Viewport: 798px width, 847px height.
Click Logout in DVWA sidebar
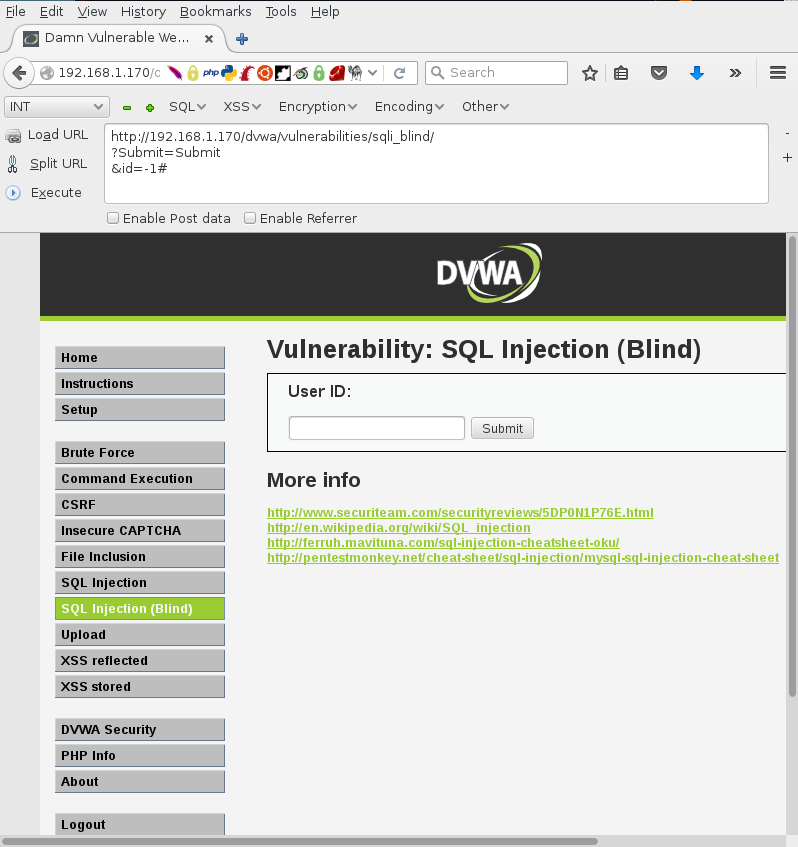point(140,824)
